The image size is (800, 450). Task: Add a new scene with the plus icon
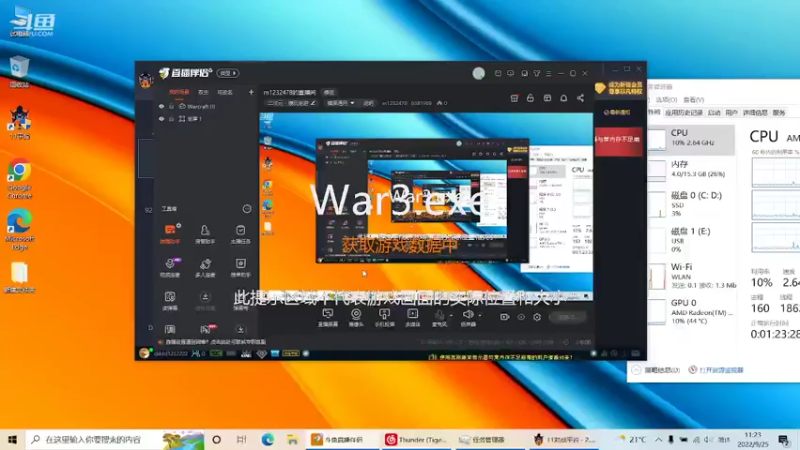pyautogui.click(x=251, y=92)
